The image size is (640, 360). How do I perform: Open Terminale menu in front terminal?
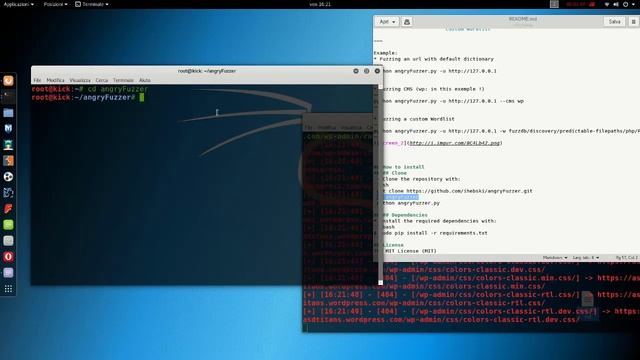pyautogui.click(x=123, y=80)
